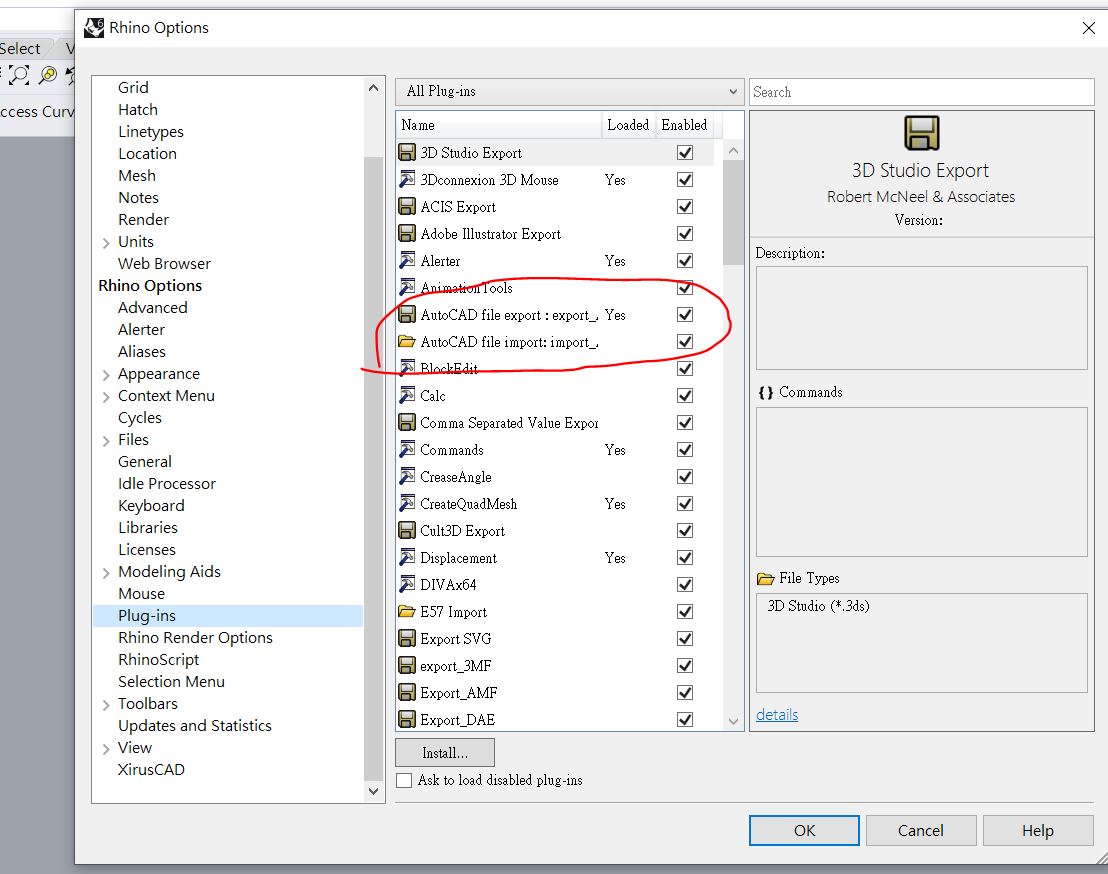The width and height of the screenshot is (1108, 874).
Task: Click the ACIS Export disk icon
Action: (407, 206)
